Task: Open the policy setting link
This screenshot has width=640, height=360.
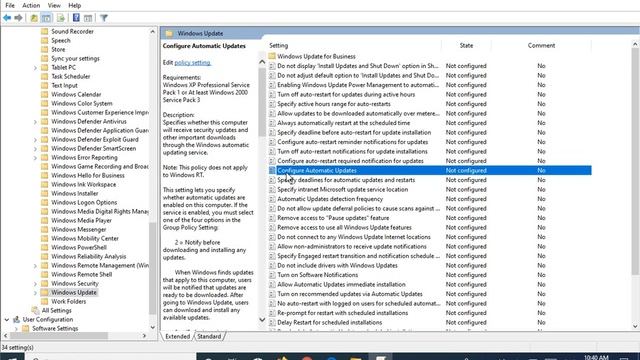Action: [x=192, y=62]
